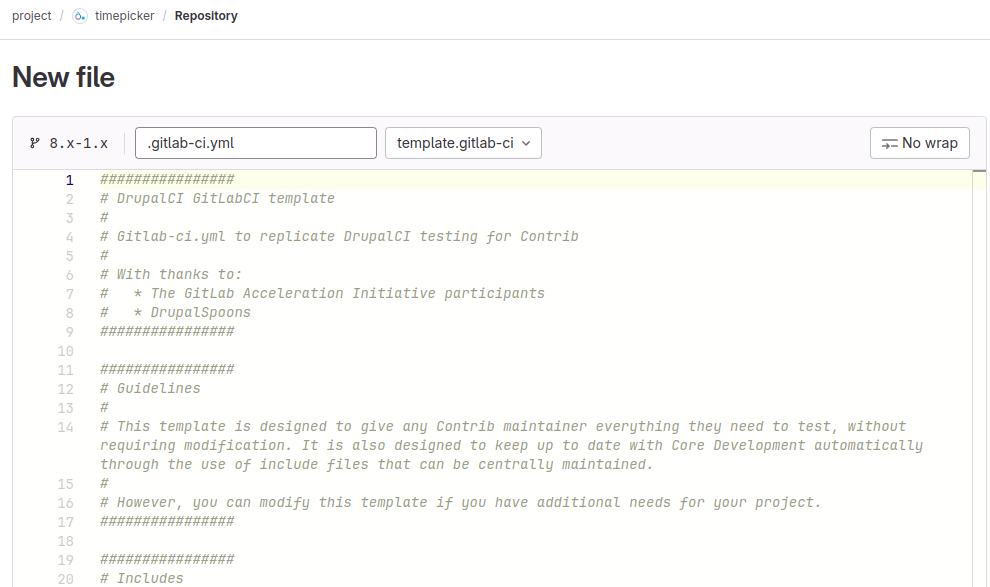Screen dimensions: 990x587
Task: Click the '# With thanks to:' line
Action: pyautogui.click(x=170, y=275)
